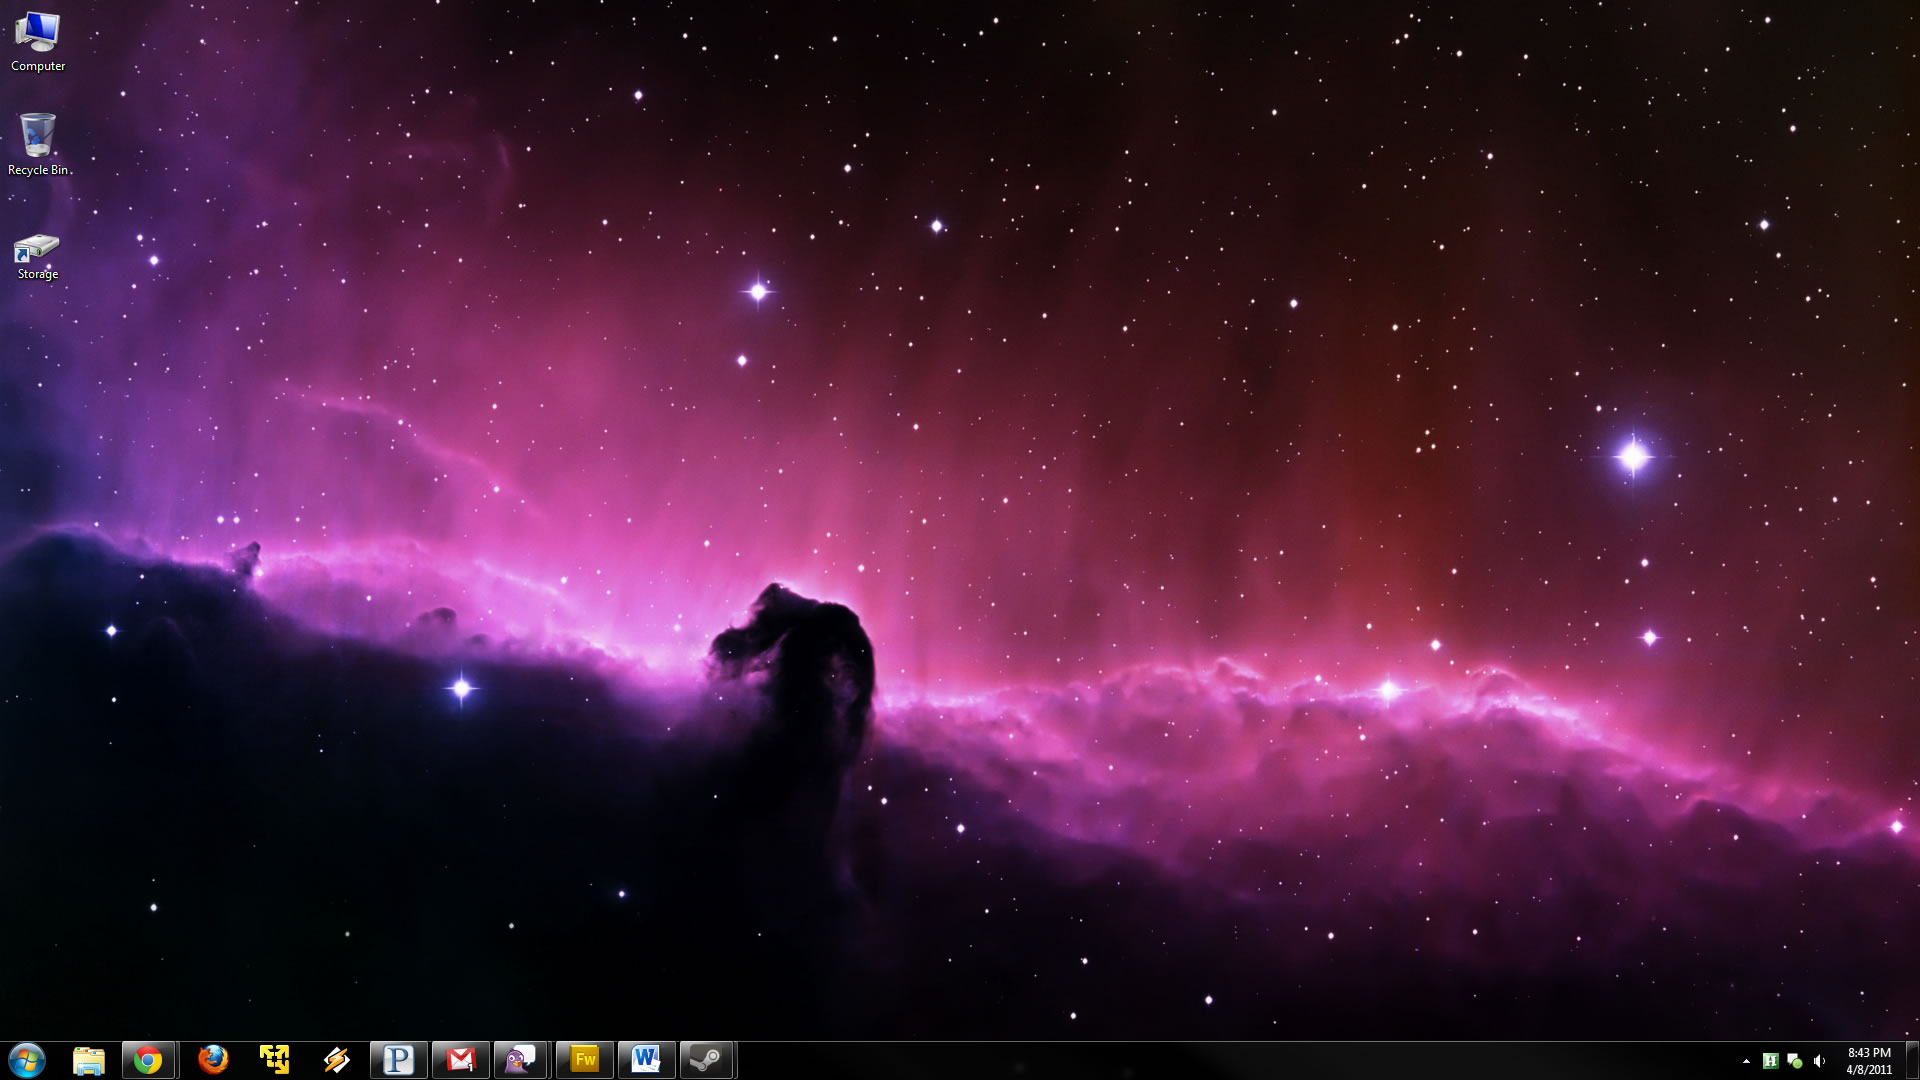The height and width of the screenshot is (1080, 1920).
Task: Select the Recycle Bin desktop icon
Action: point(38,145)
